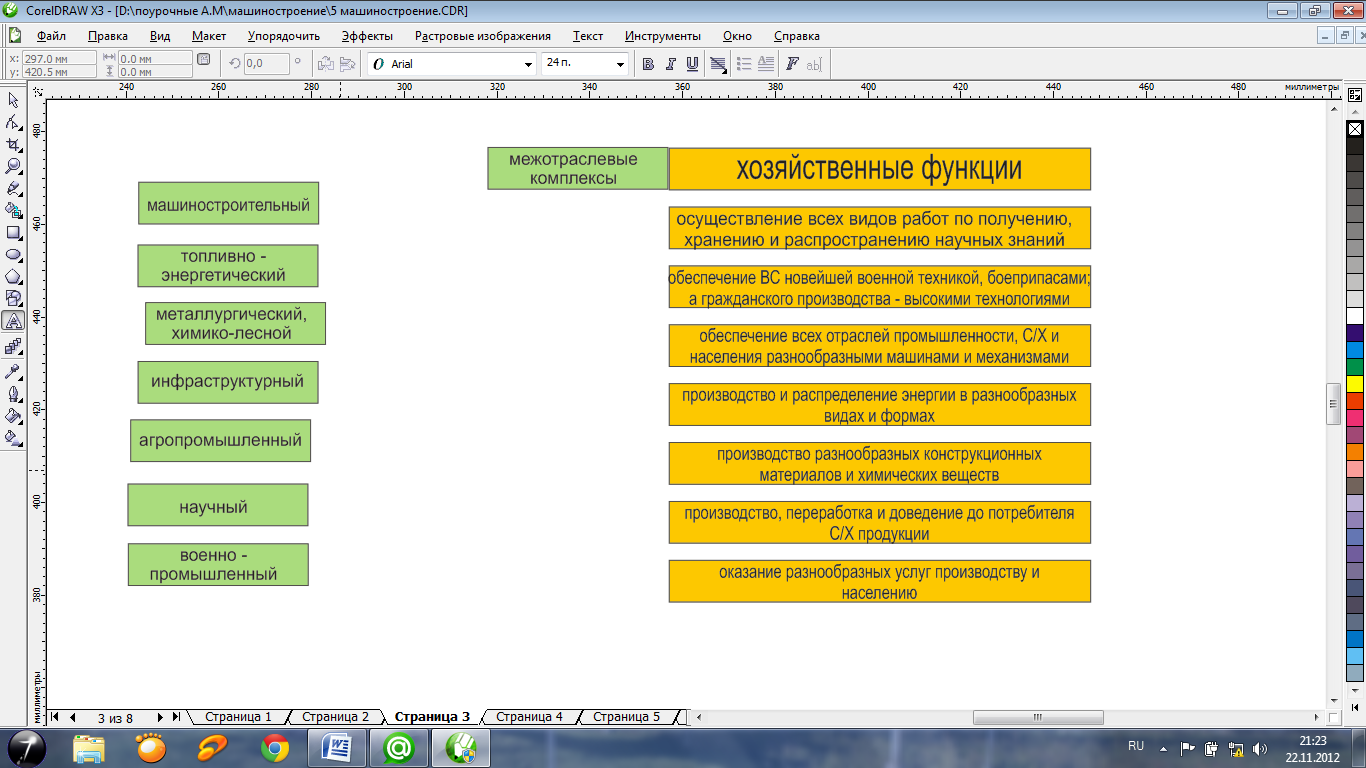Switch to Страница 1 tab
1366x768 pixels.
[238, 717]
